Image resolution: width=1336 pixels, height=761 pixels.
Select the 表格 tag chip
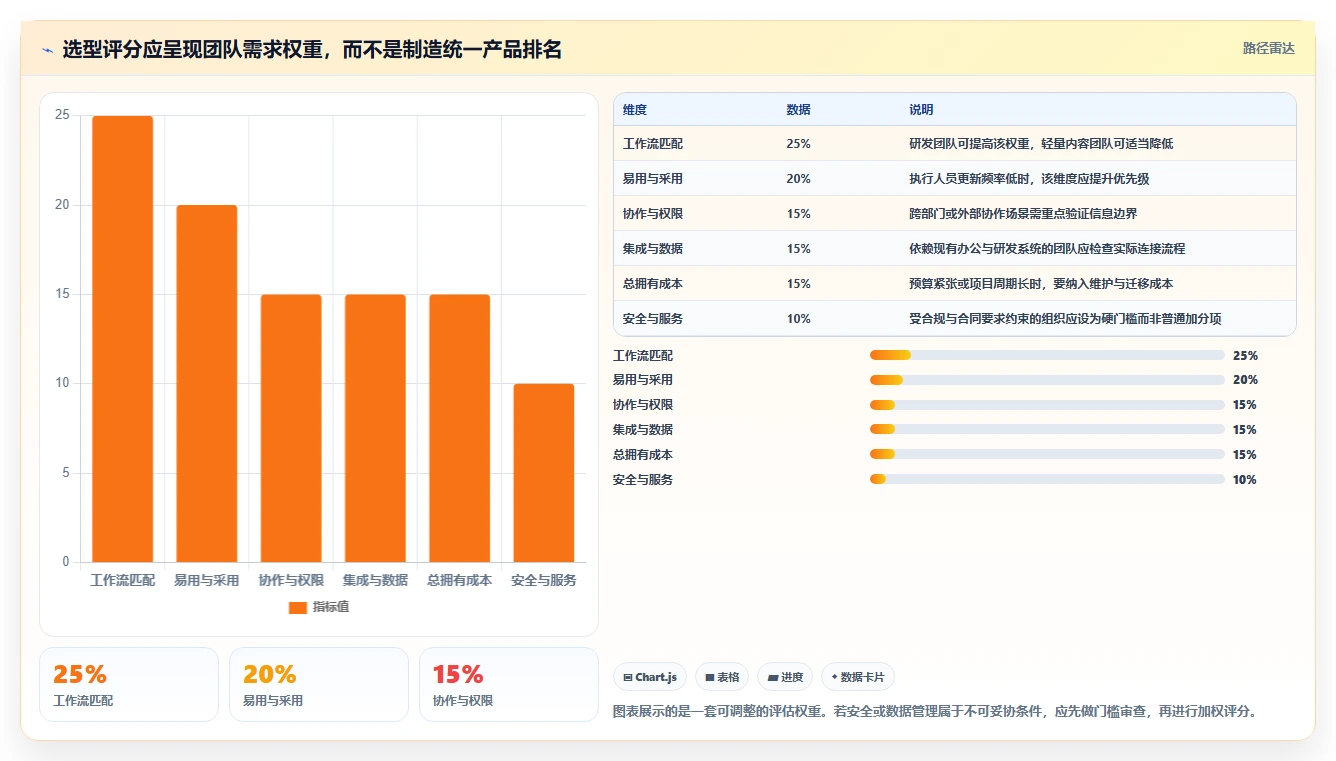pos(722,677)
